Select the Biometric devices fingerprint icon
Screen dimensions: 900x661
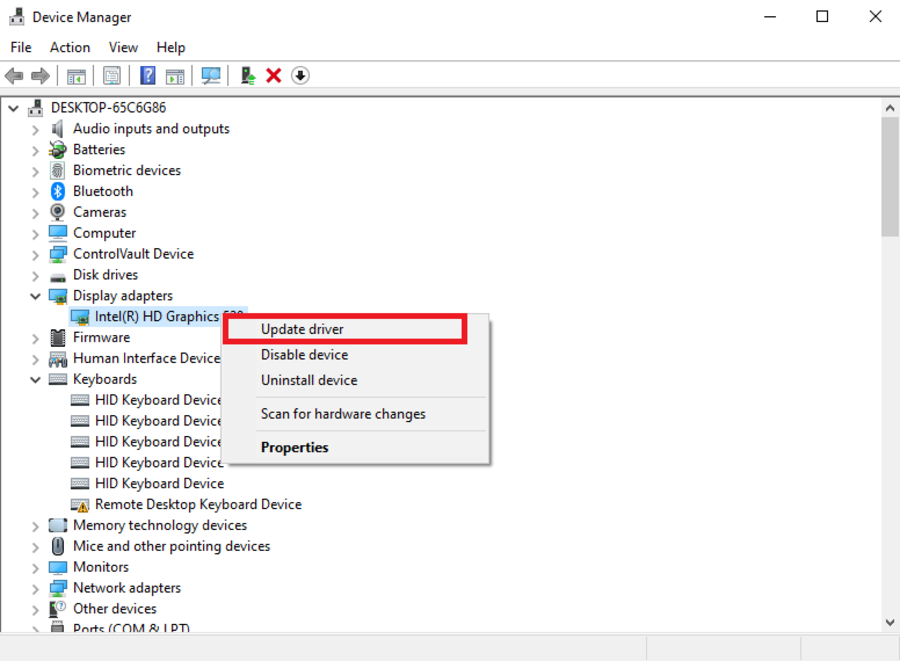(x=57, y=170)
